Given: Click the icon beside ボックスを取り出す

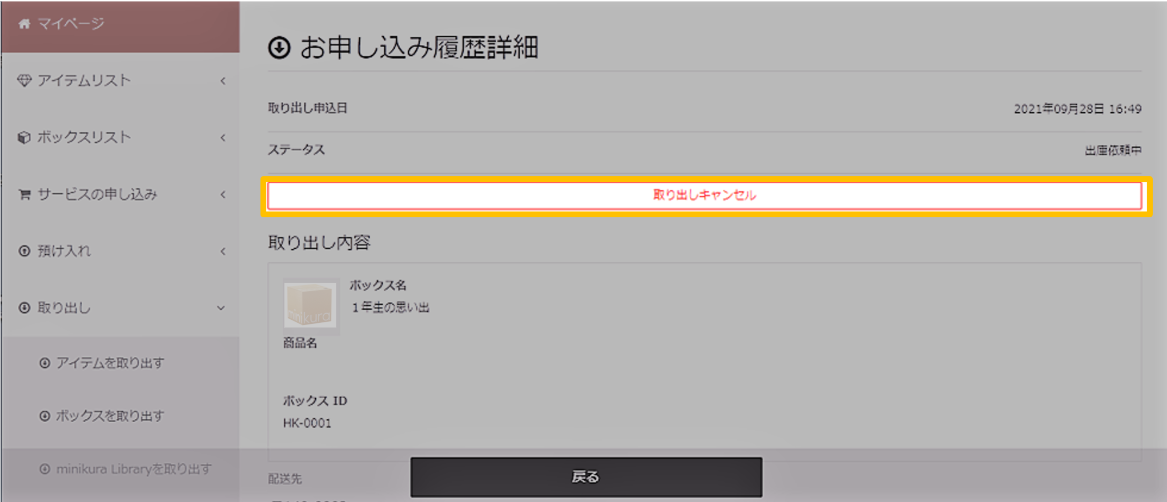Looking at the screenshot, I should tap(45, 416).
